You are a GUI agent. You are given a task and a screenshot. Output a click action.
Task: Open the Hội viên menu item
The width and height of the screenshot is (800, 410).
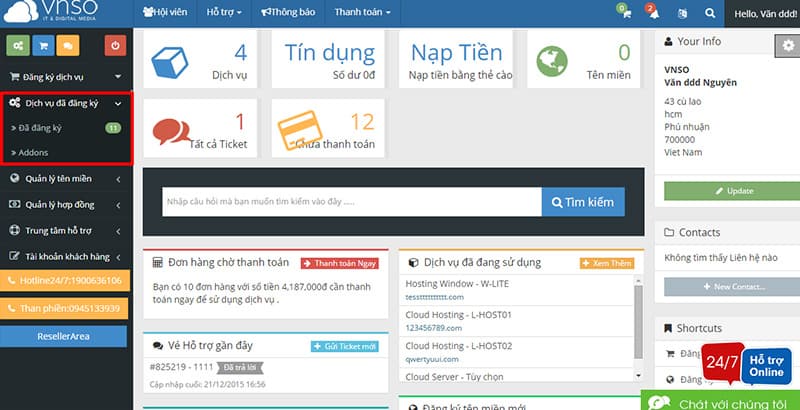(165, 12)
